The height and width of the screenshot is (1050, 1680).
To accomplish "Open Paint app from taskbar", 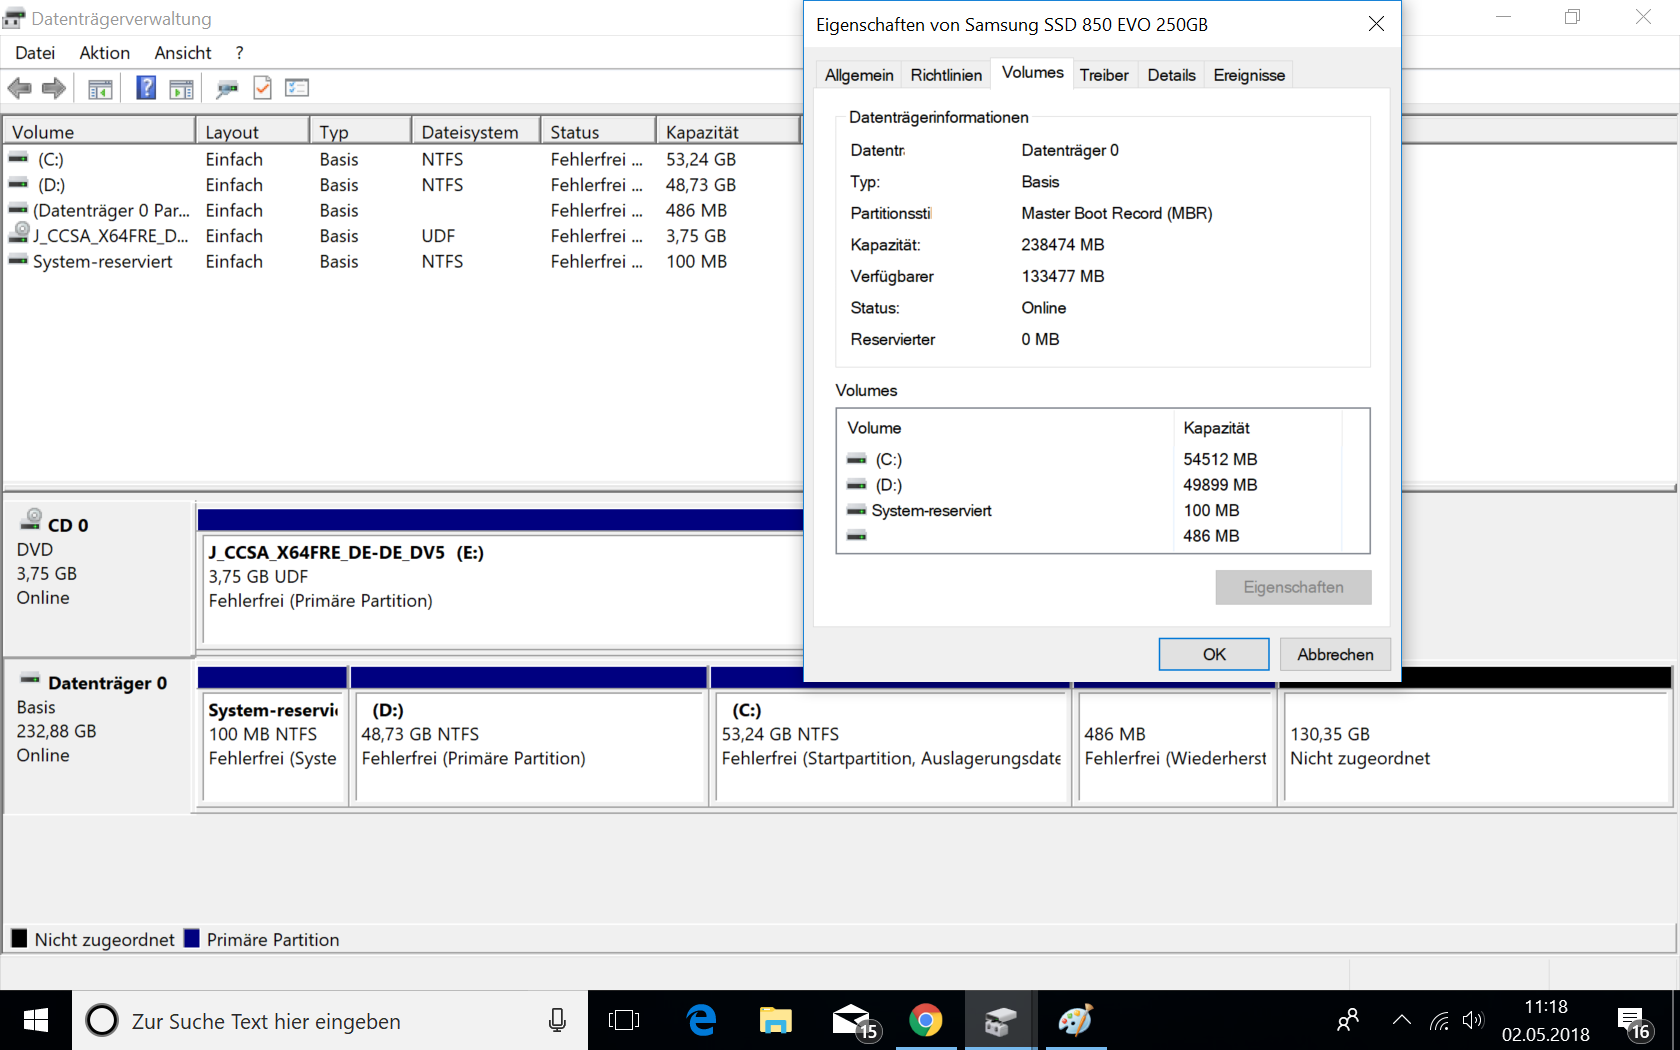I will point(1075,1020).
